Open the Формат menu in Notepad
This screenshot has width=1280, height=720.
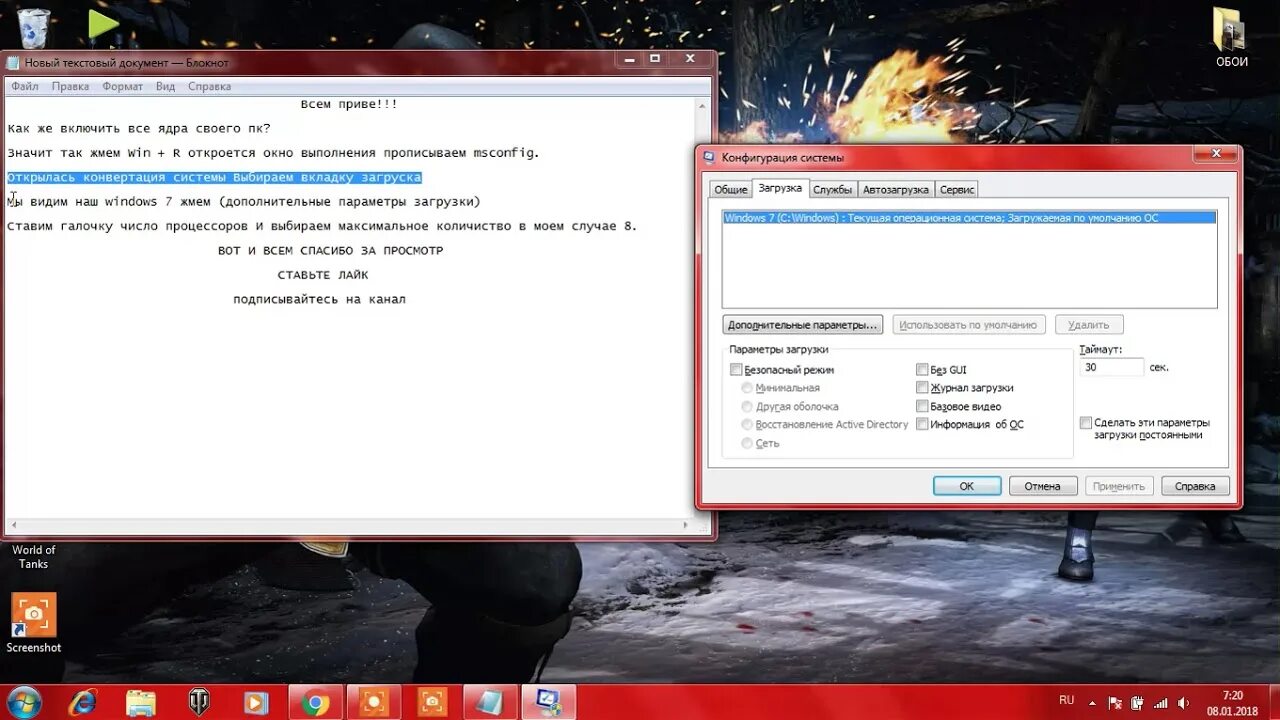(122, 86)
